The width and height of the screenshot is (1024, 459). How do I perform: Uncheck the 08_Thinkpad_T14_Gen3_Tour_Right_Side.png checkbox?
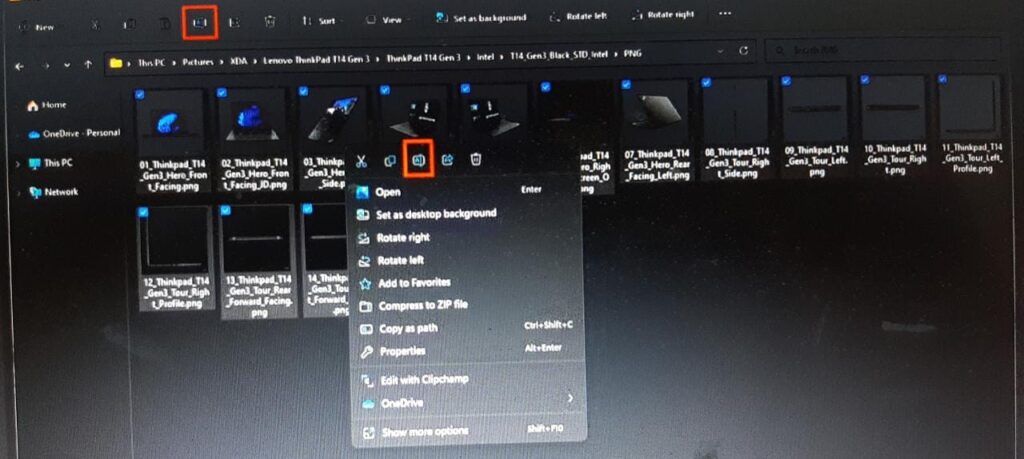706,82
